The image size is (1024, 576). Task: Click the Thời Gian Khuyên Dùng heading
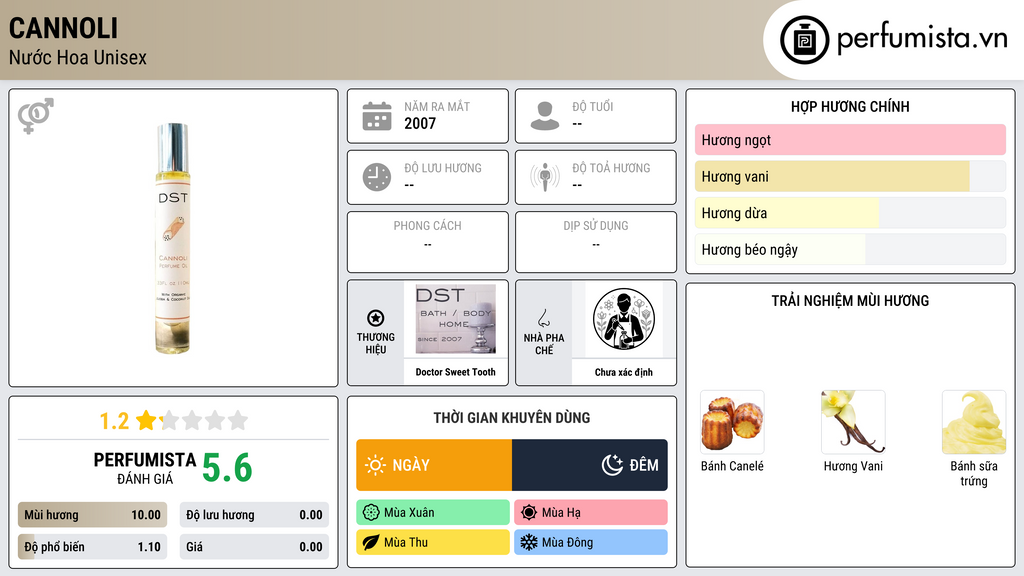coord(512,417)
